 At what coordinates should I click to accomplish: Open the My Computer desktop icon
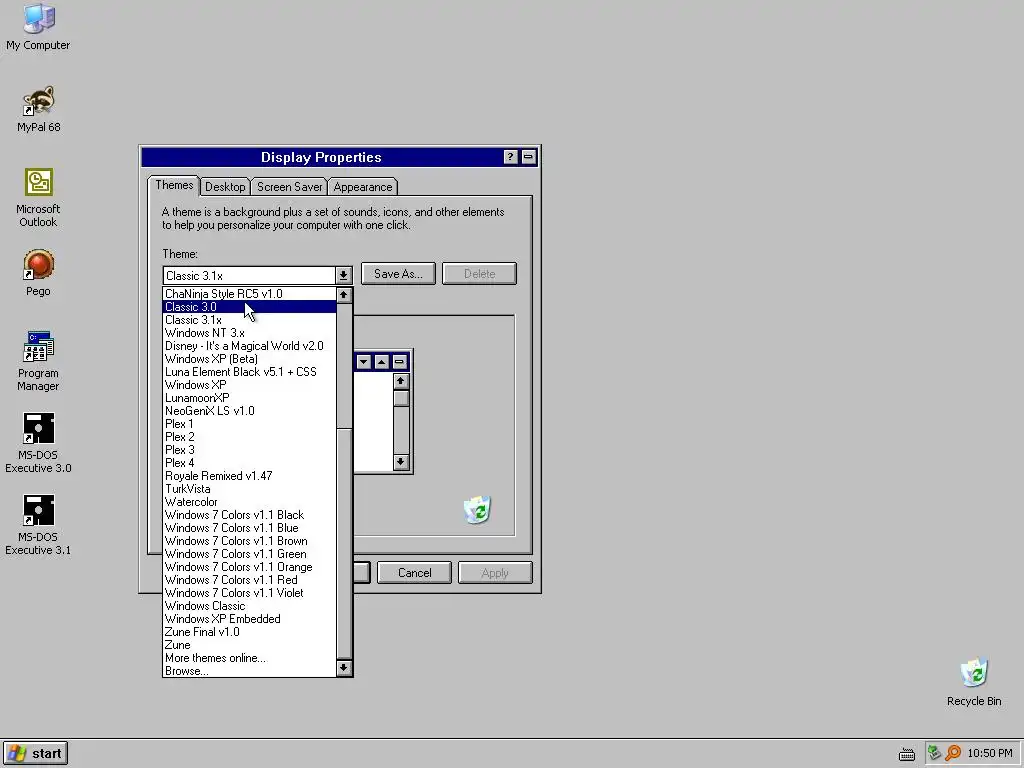click(38, 26)
